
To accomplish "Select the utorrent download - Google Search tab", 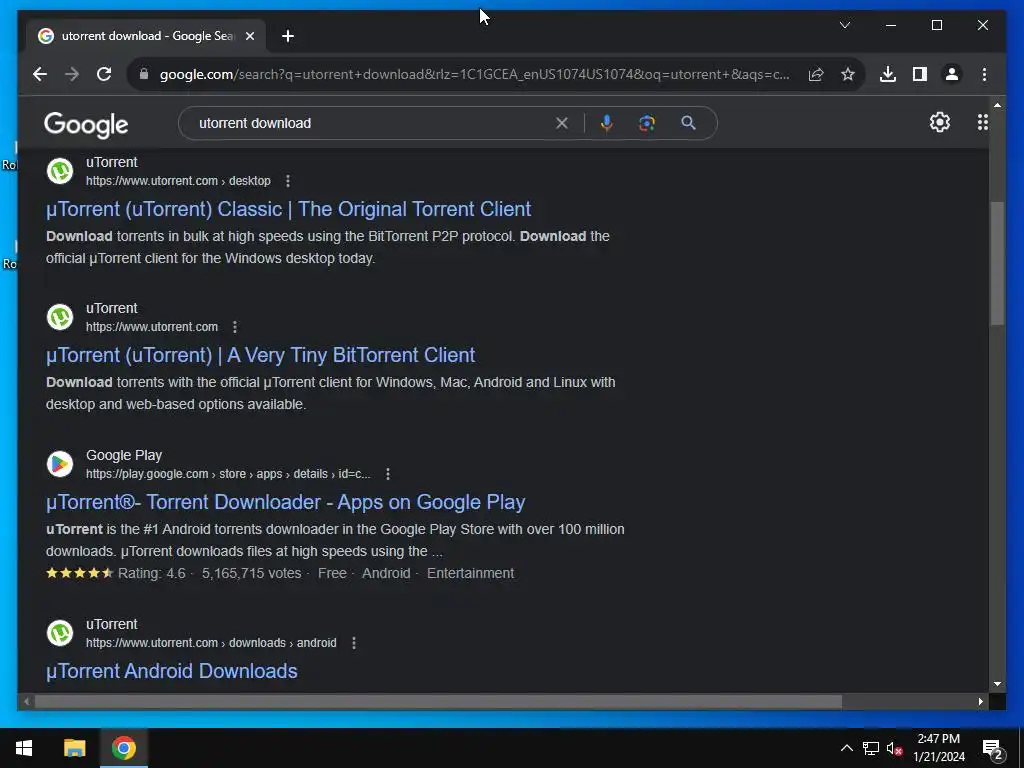I will (x=145, y=36).
